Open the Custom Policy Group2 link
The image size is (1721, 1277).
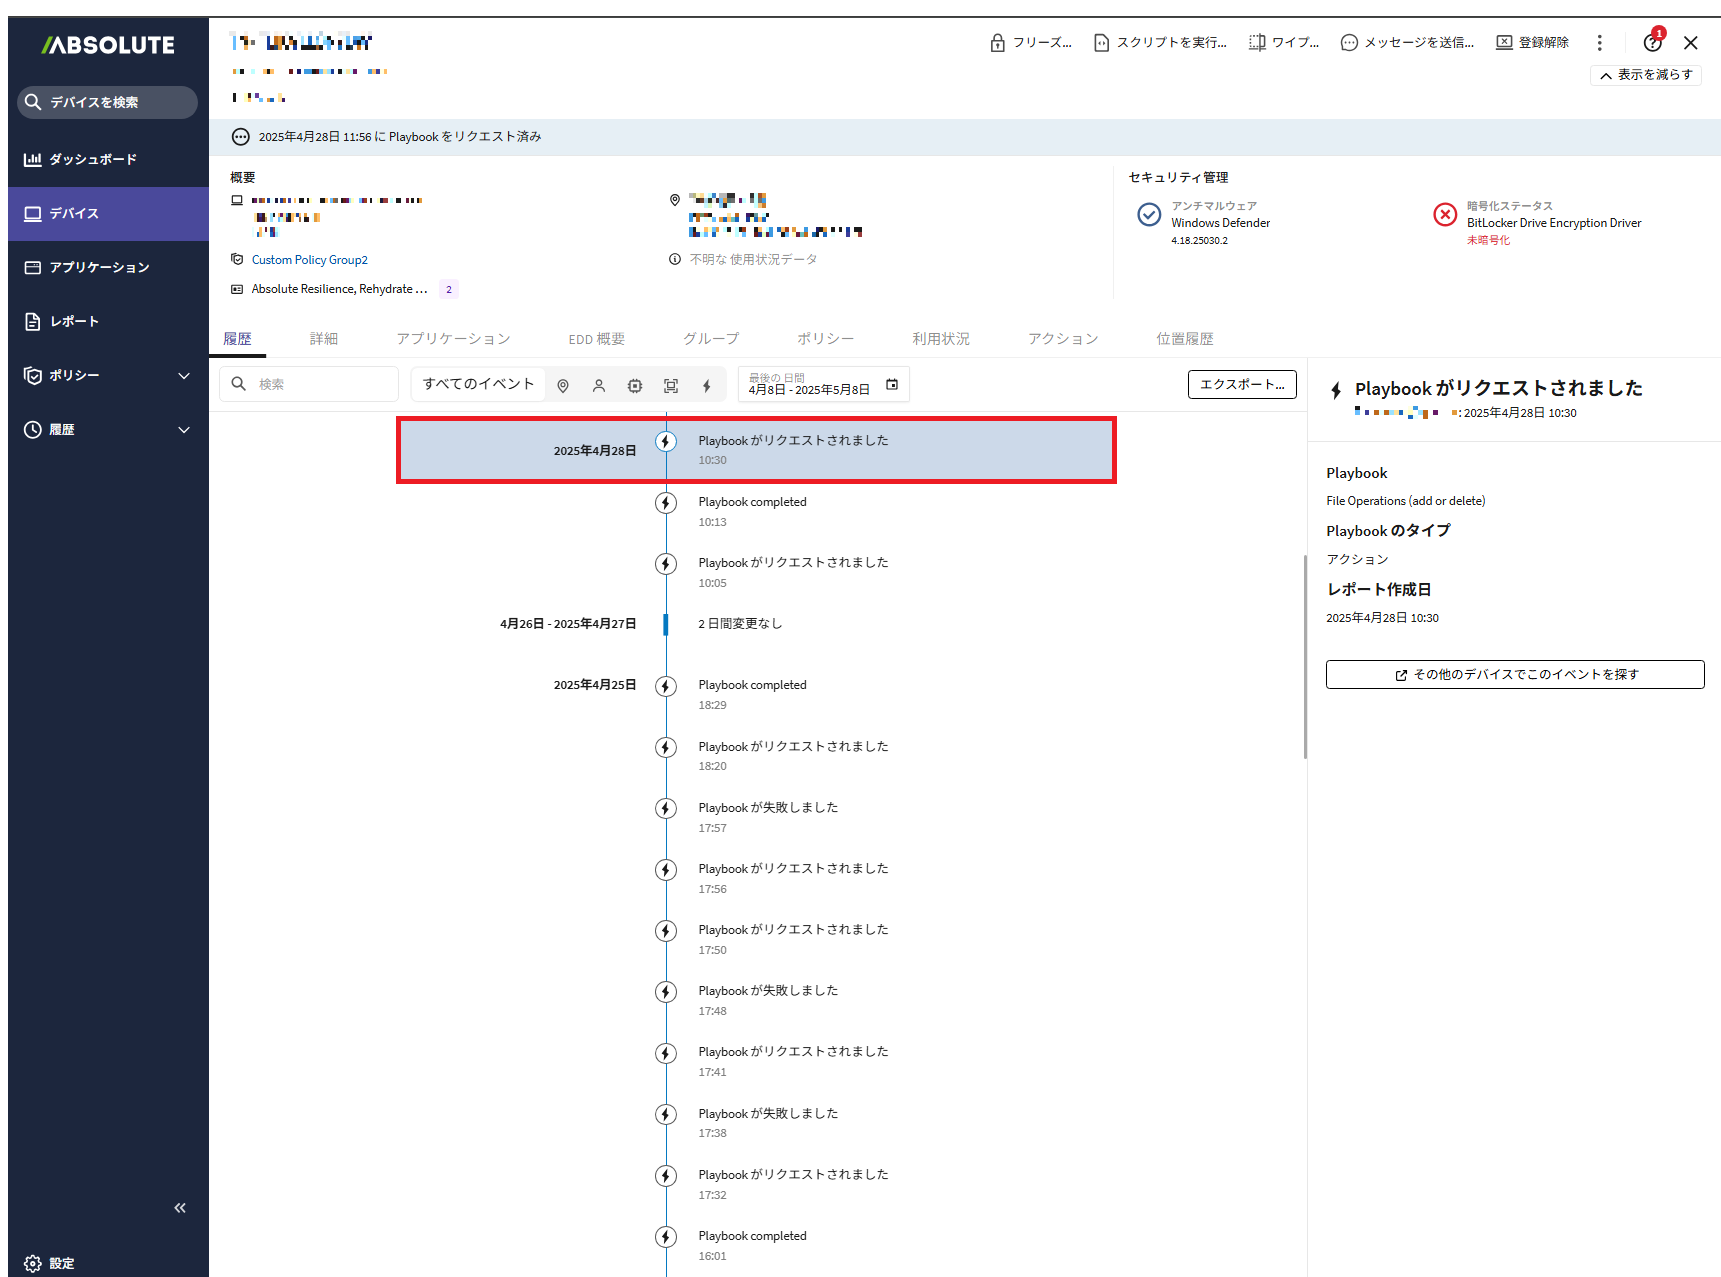(x=309, y=260)
